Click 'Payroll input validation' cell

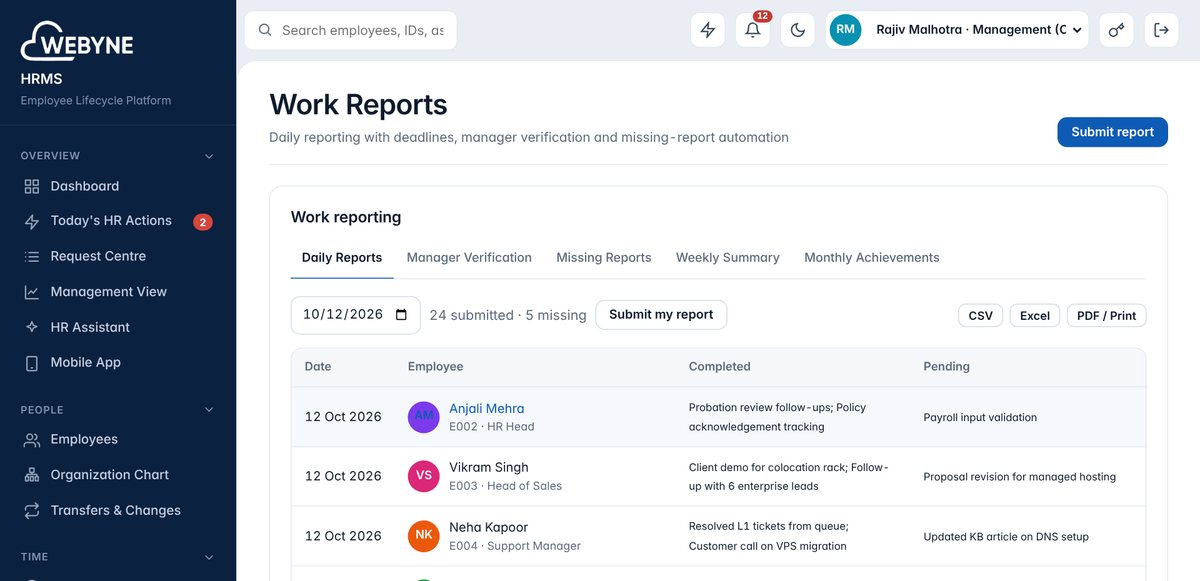coord(980,418)
